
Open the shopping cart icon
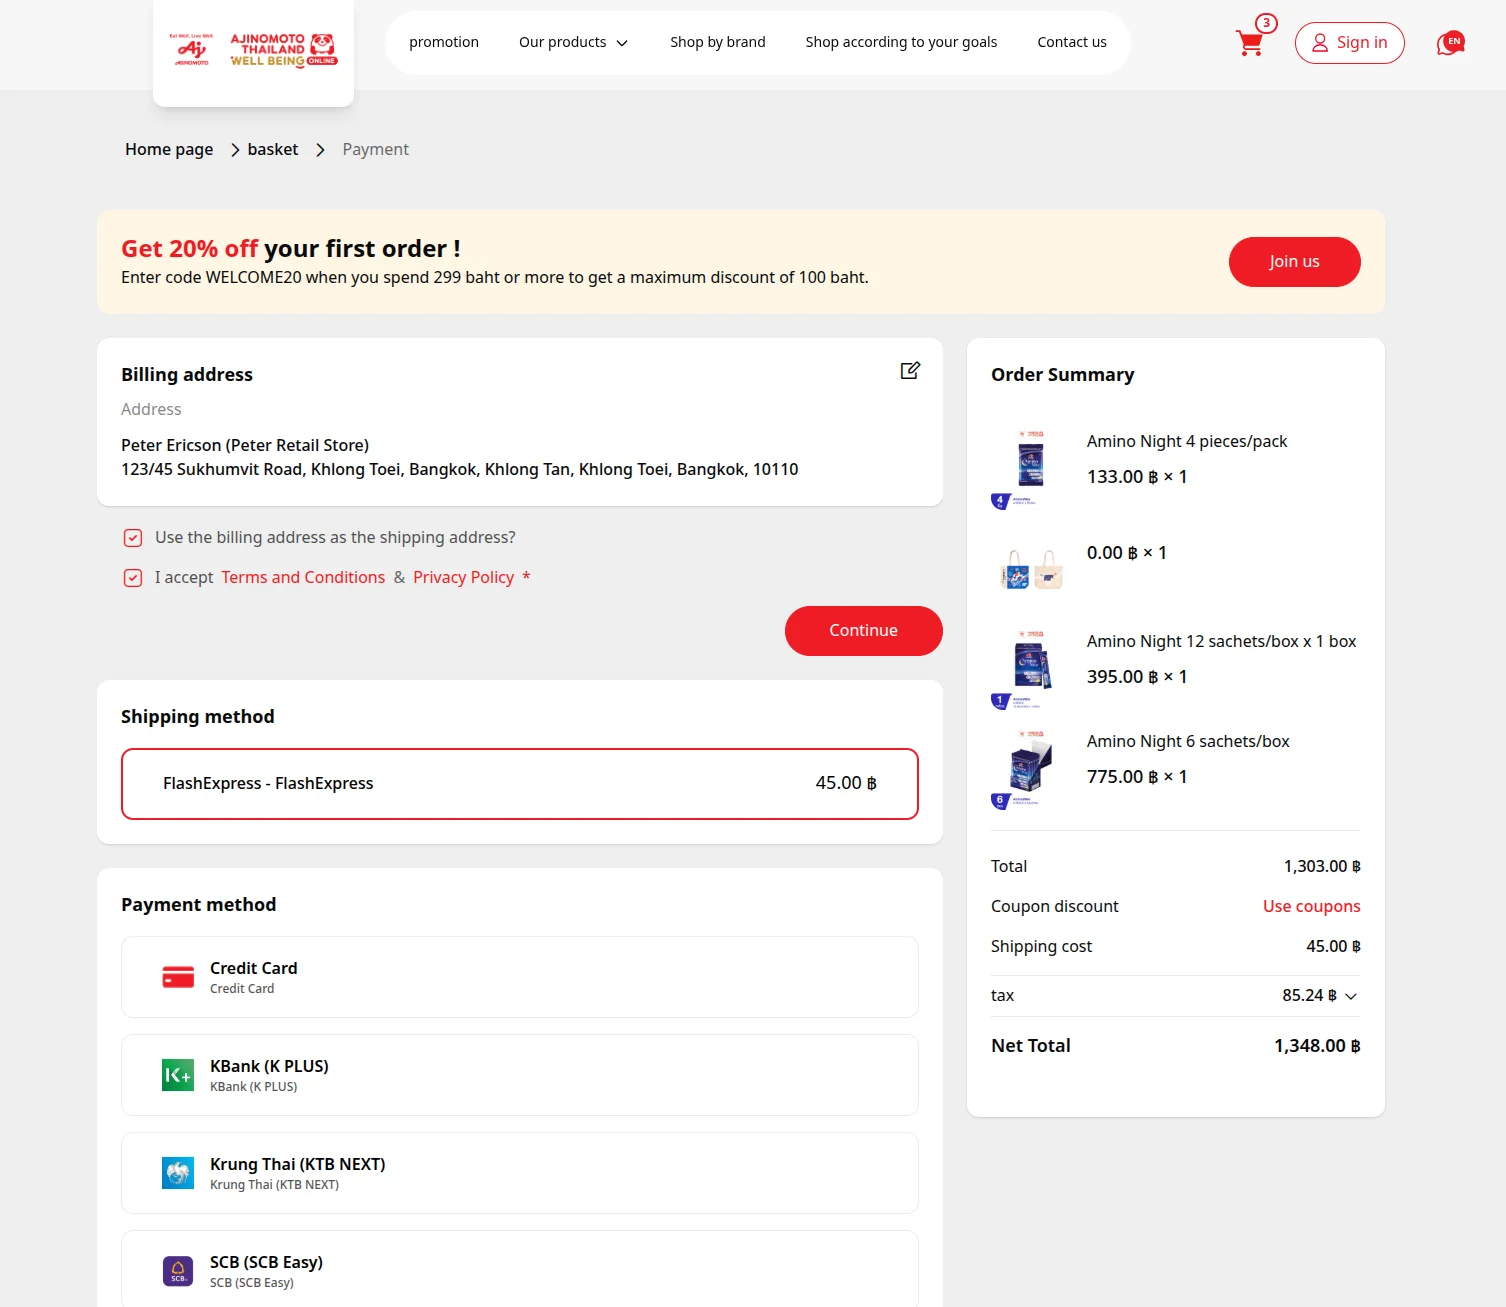[x=1250, y=43]
